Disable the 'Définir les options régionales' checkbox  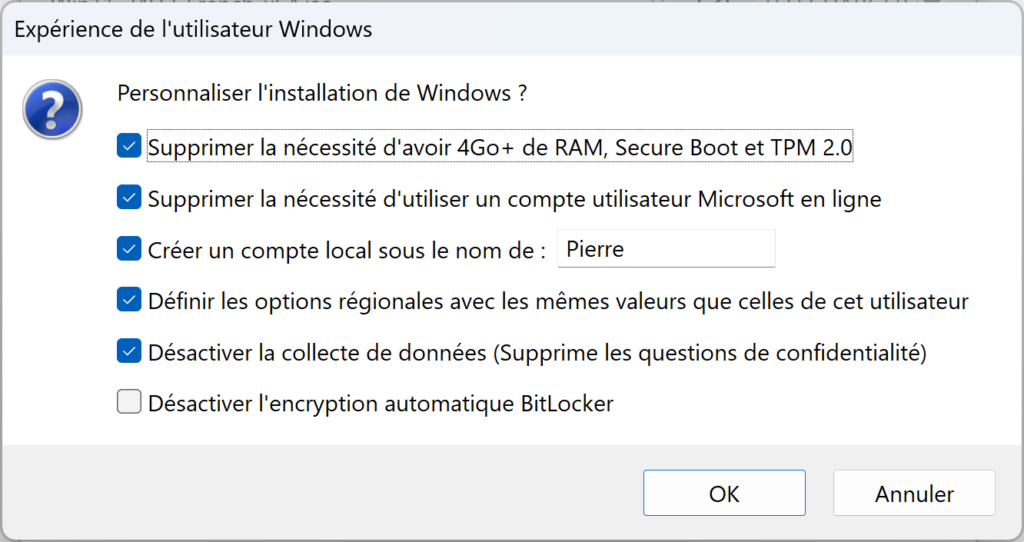click(129, 300)
